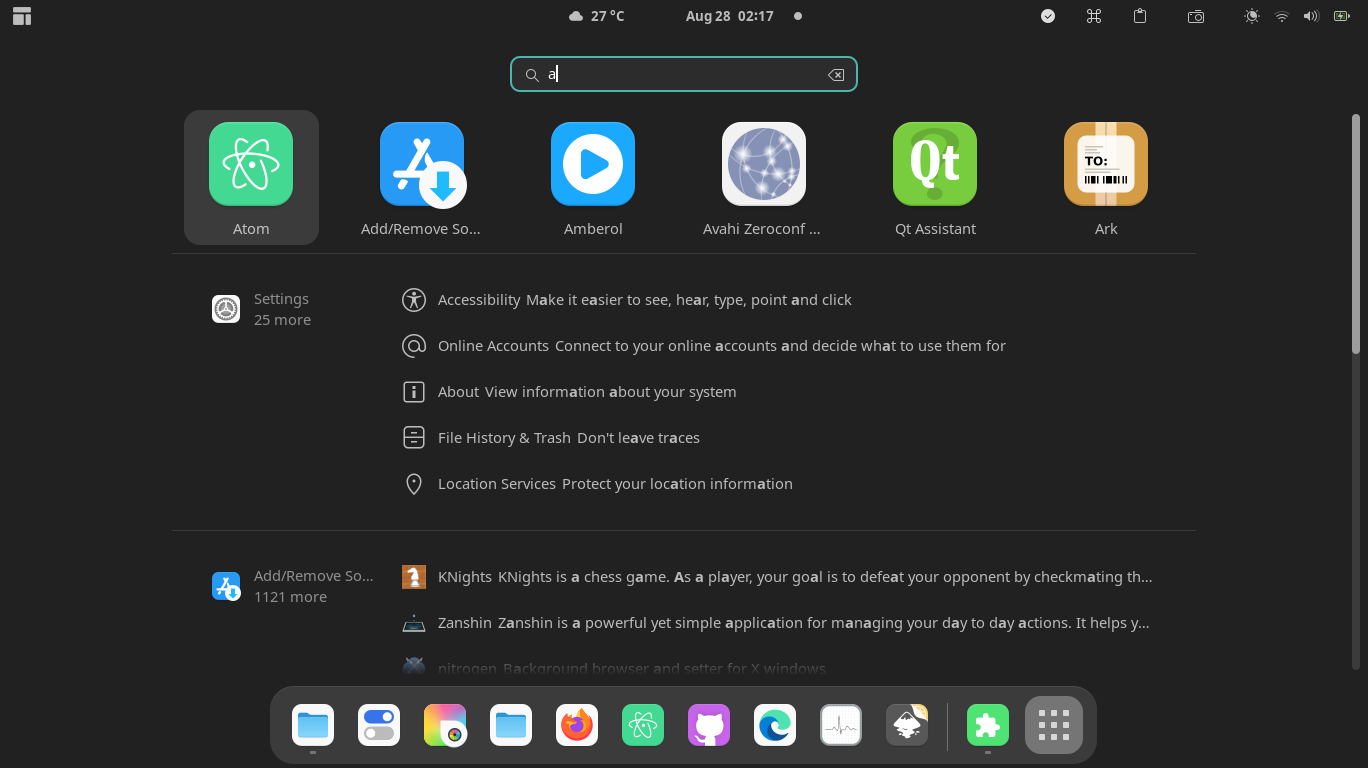Open the system monitor dock icon
Viewport: 1368px width, 768px height.
pos(841,725)
